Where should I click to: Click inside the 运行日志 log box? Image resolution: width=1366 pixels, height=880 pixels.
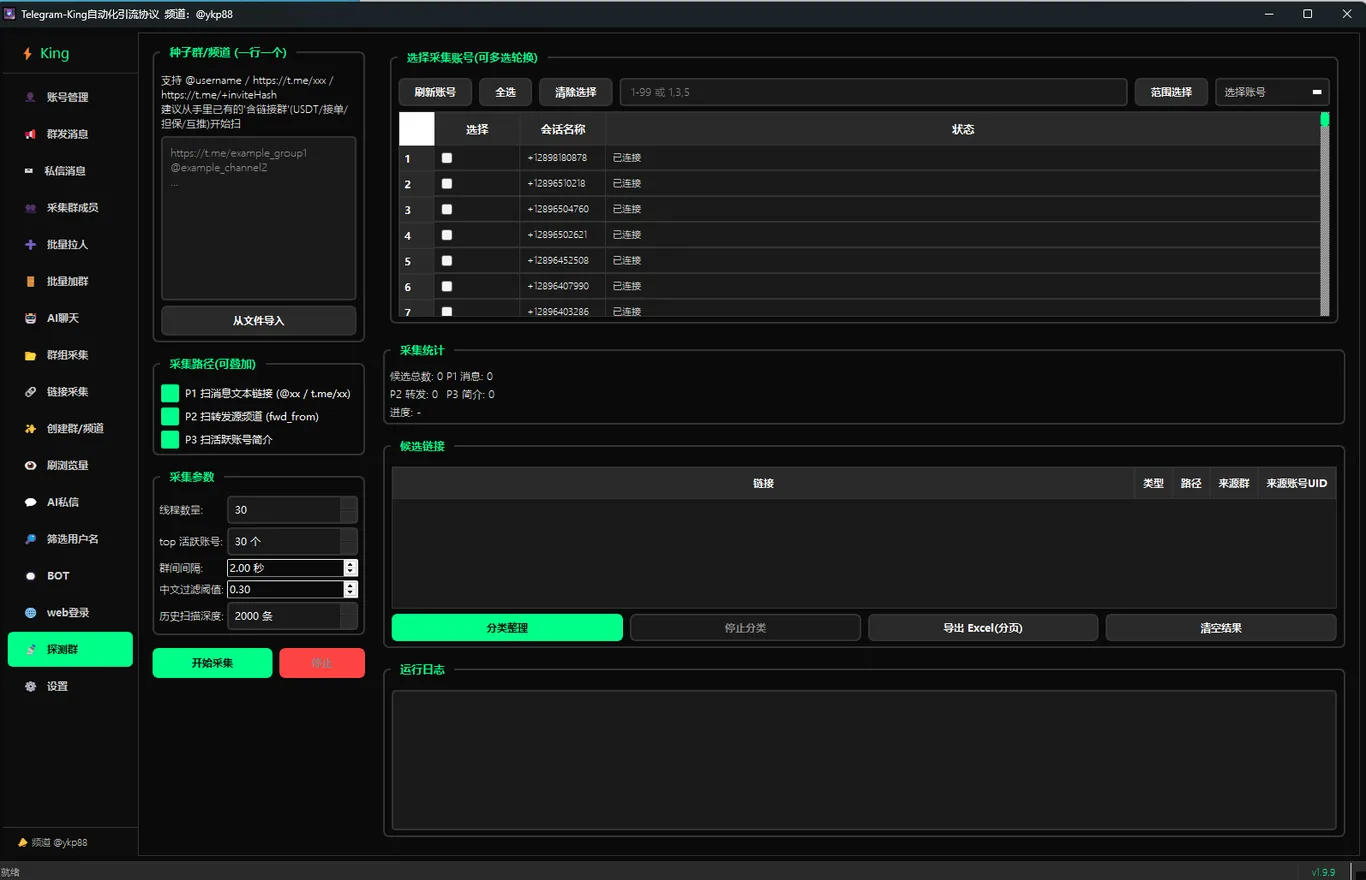(864, 760)
